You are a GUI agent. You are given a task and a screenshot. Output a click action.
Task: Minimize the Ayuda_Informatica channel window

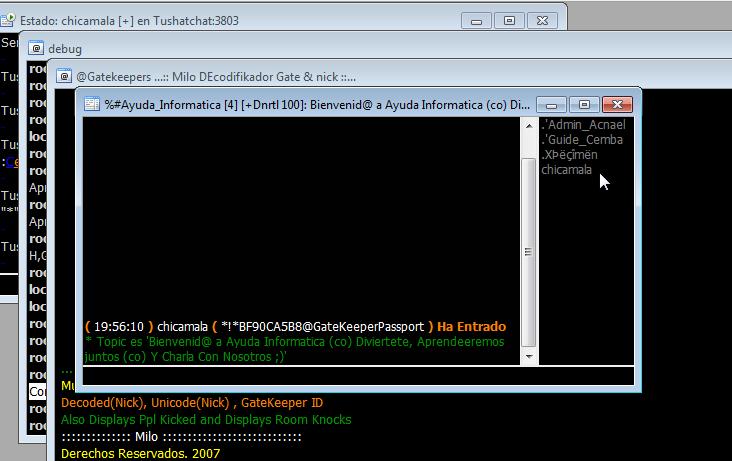click(551, 105)
